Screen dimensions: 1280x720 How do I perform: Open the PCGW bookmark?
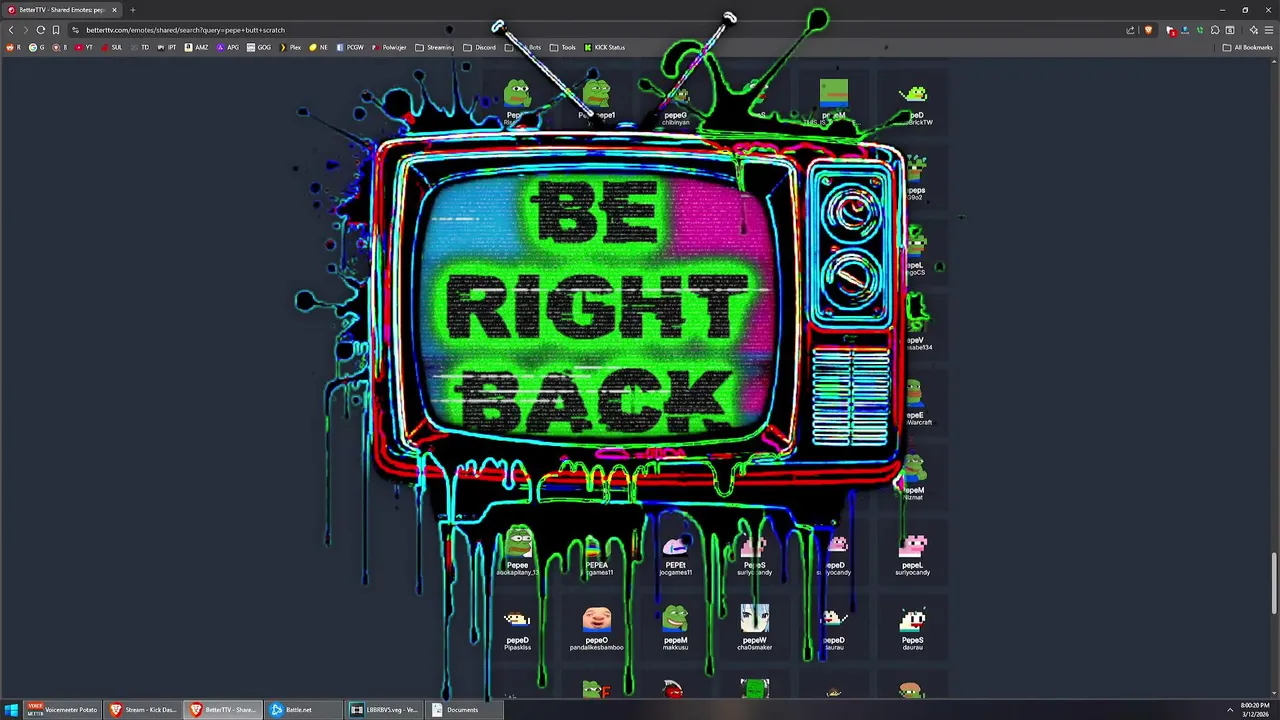(x=350, y=47)
